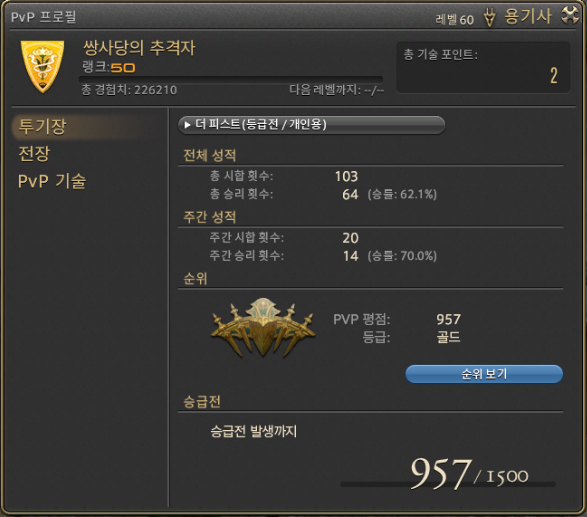This screenshot has height=517, width=587.
Task: Click the promotion progress bar at 957/1500
Action: (x=448, y=484)
